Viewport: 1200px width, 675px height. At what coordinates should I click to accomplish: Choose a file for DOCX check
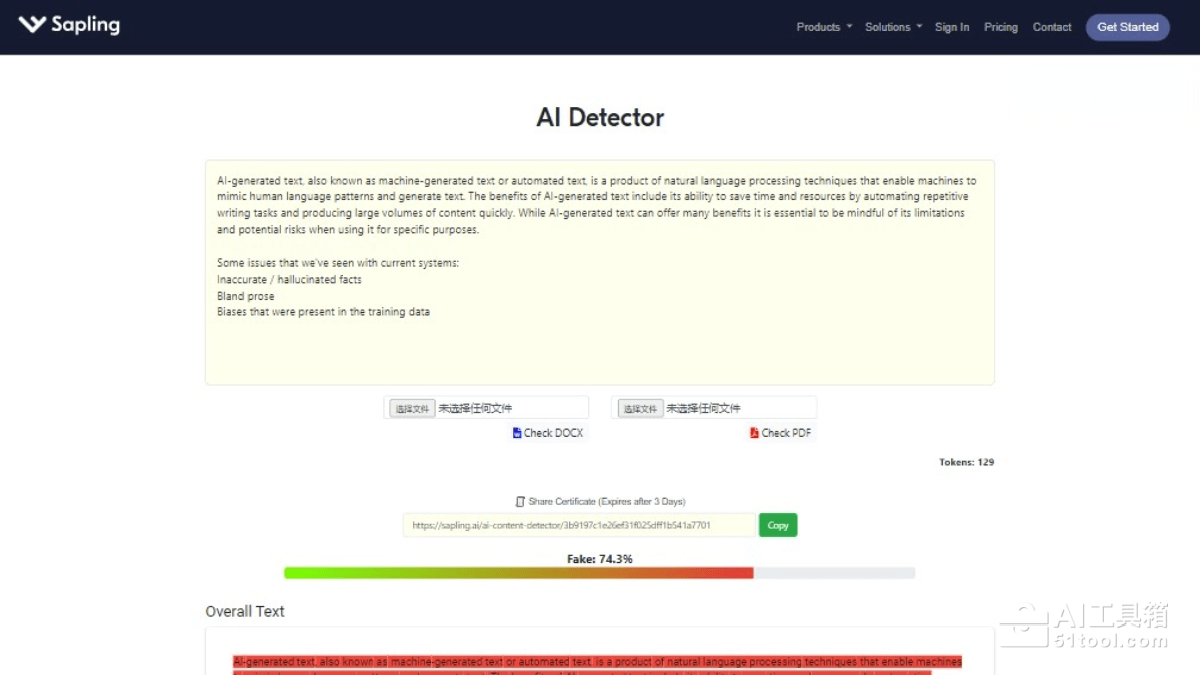tap(412, 408)
